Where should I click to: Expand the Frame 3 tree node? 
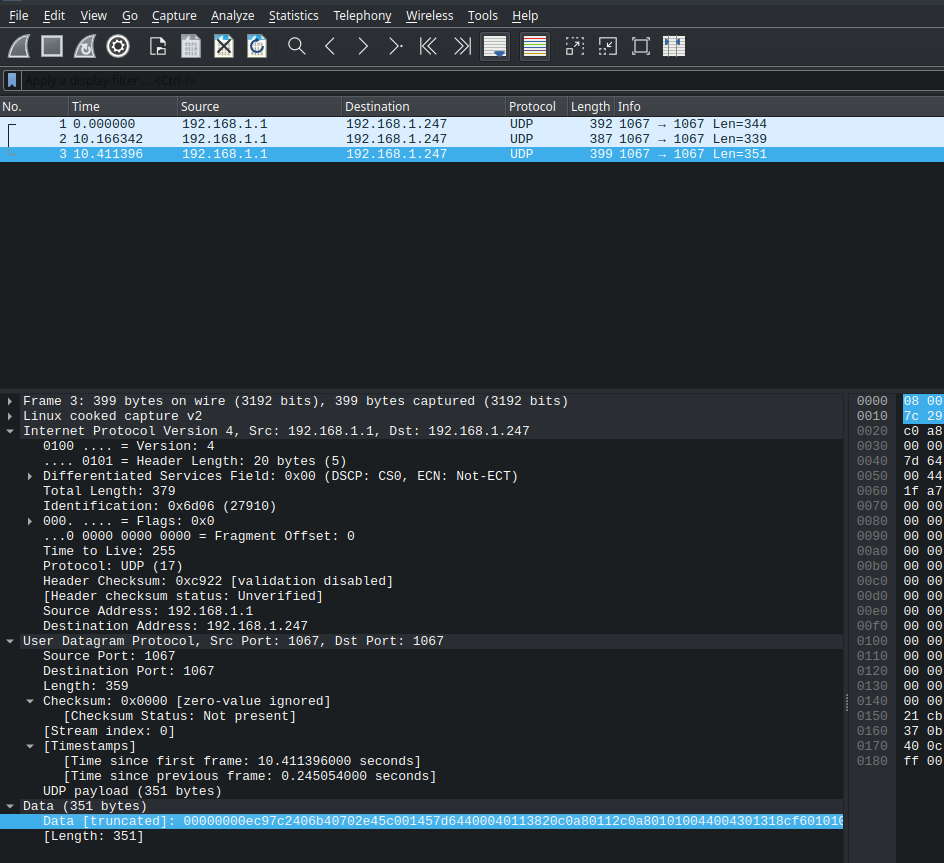[x=10, y=401]
